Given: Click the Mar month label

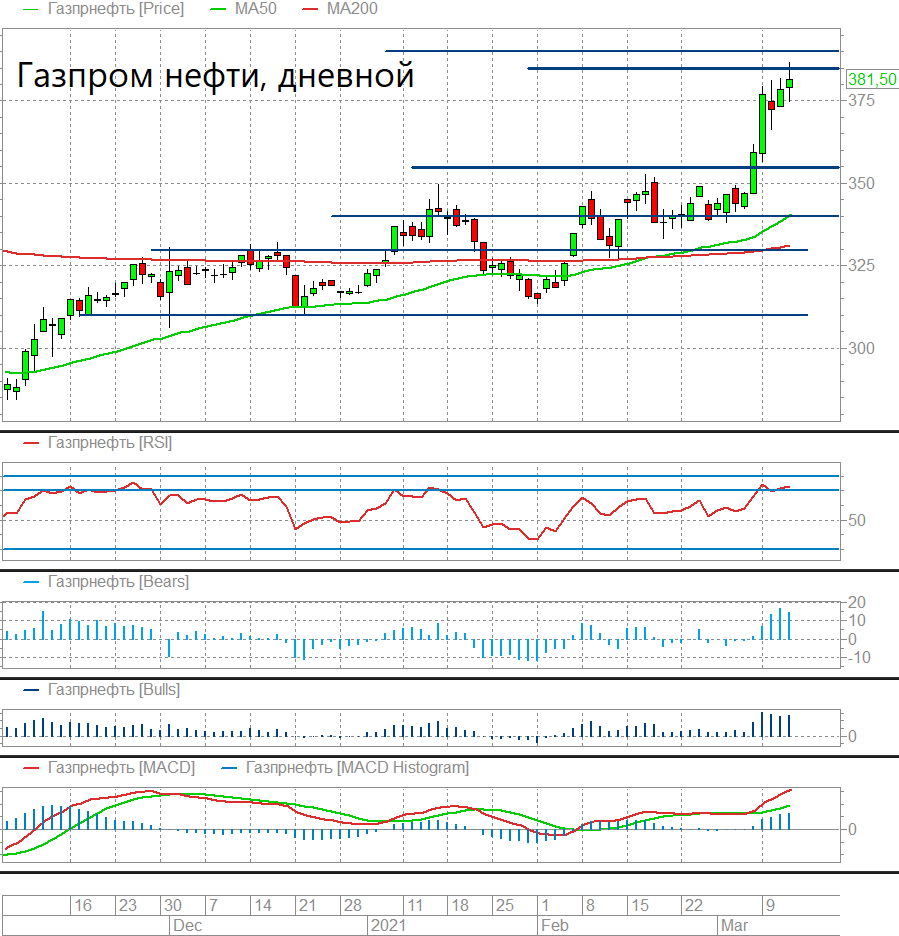Looking at the screenshot, I should pos(734,925).
